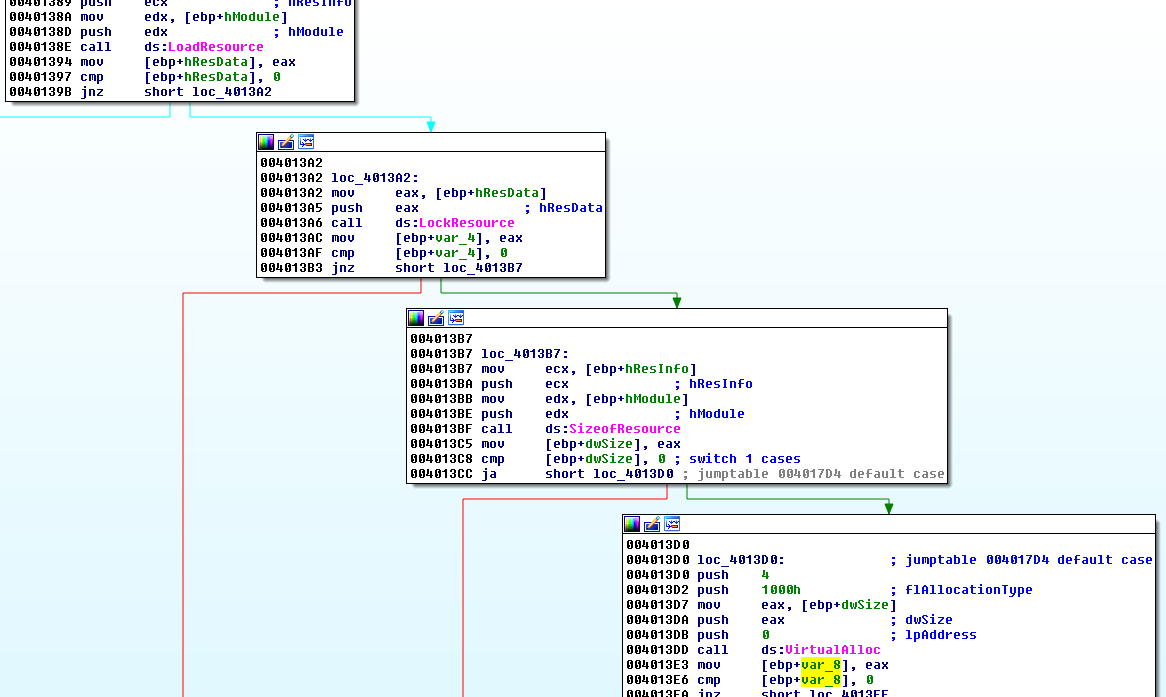Click the node color icon on the loc_4013A2 block
The height and width of the screenshot is (697, 1166).
point(266,142)
